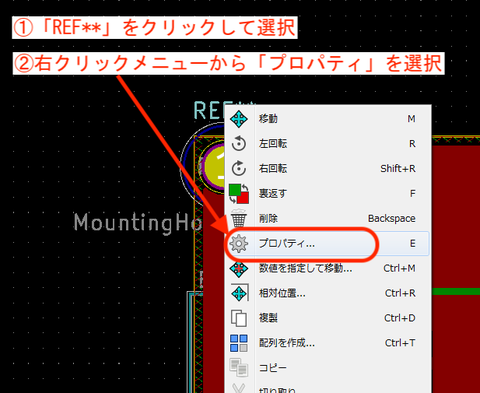Click the gear properties icon
480x393 pixels.
[x=239, y=243]
